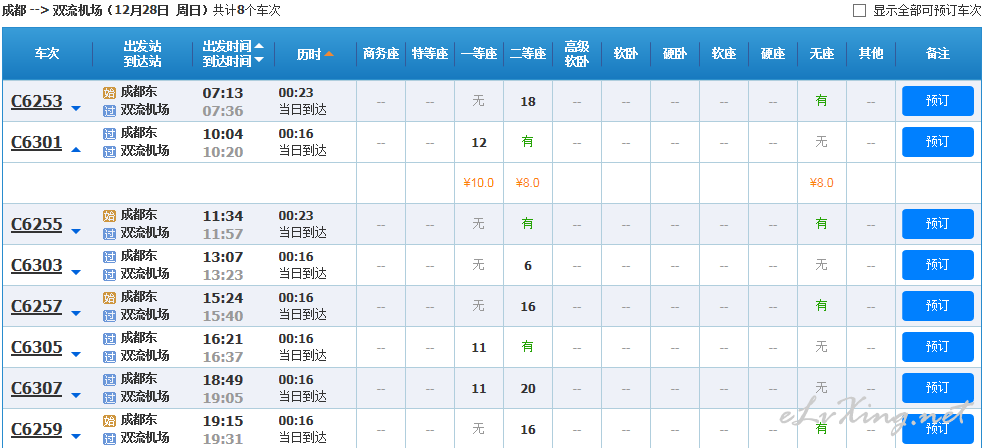Expand details arrow next to C6253
This screenshot has height=448, width=984.
76,109
